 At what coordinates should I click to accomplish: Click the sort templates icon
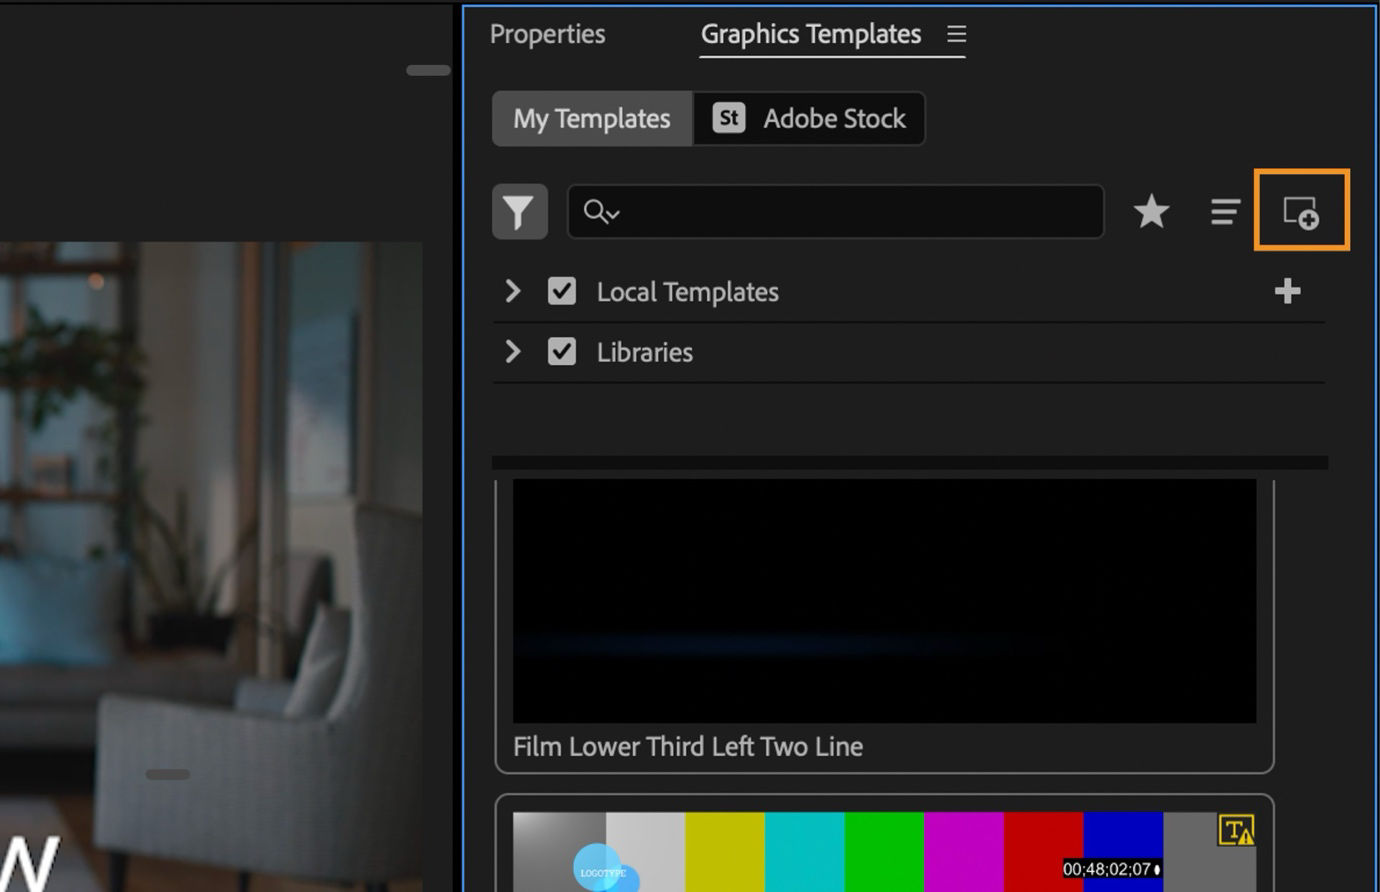1224,211
